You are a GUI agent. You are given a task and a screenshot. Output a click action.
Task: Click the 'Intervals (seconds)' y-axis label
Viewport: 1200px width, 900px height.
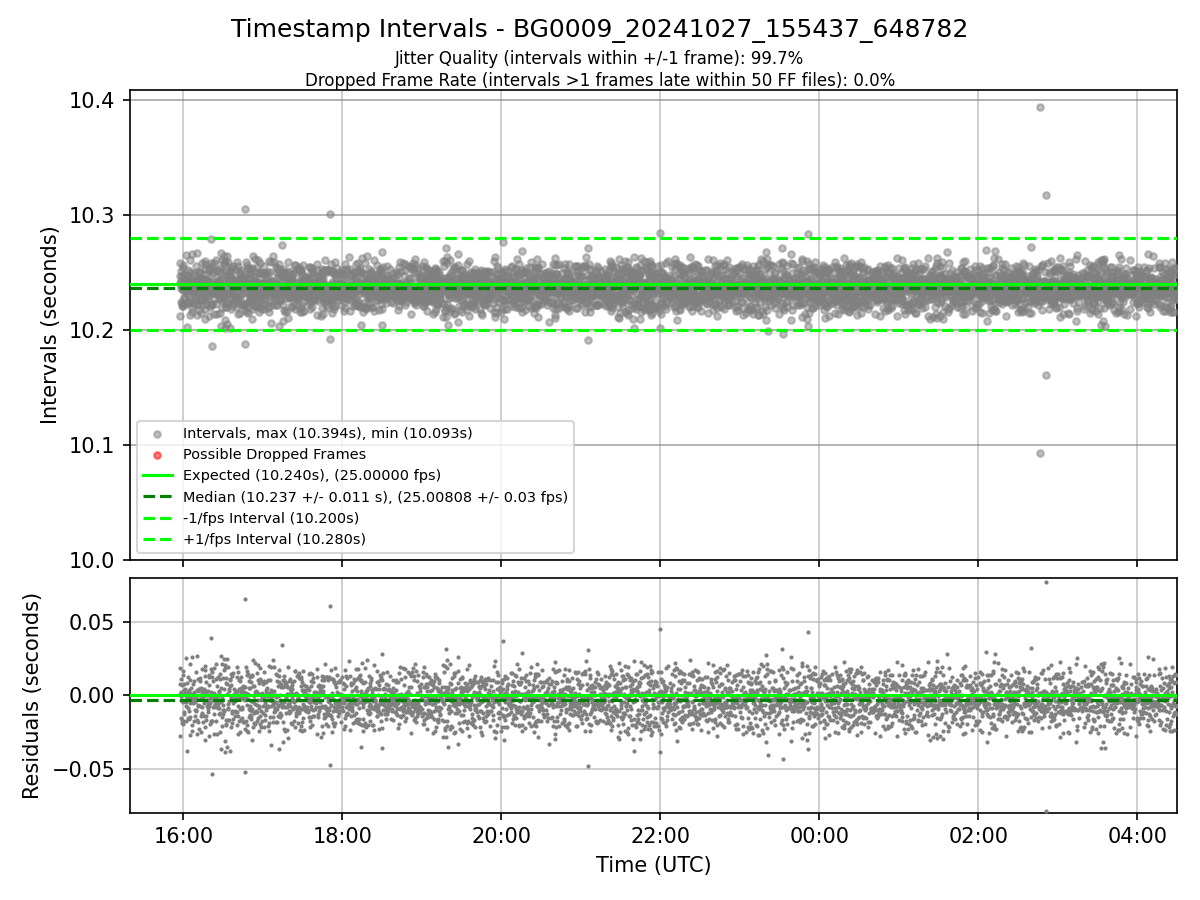click(50, 325)
